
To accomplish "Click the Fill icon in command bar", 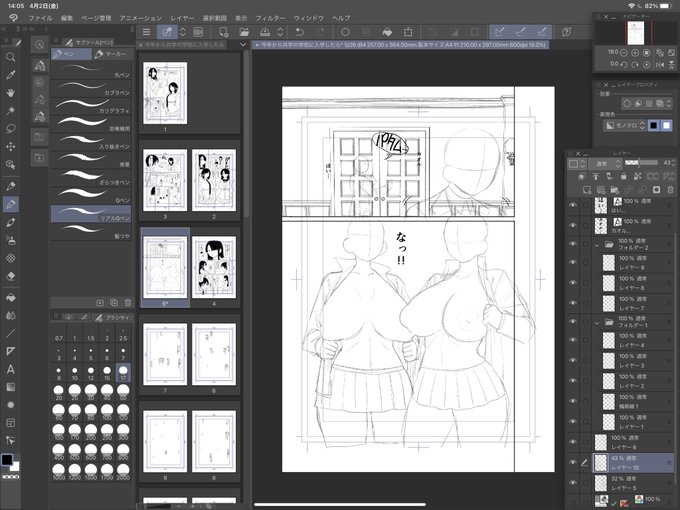I will pyautogui.click(x=387, y=32).
